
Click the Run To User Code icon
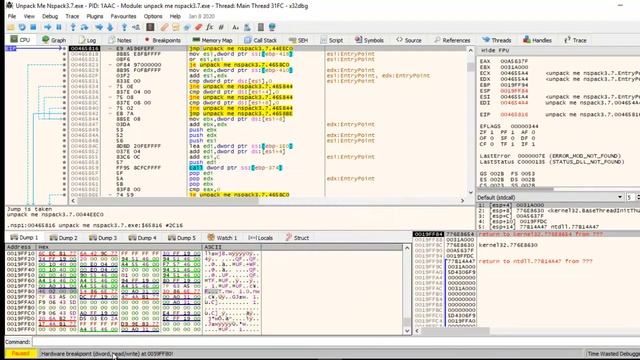pos(136,27)
